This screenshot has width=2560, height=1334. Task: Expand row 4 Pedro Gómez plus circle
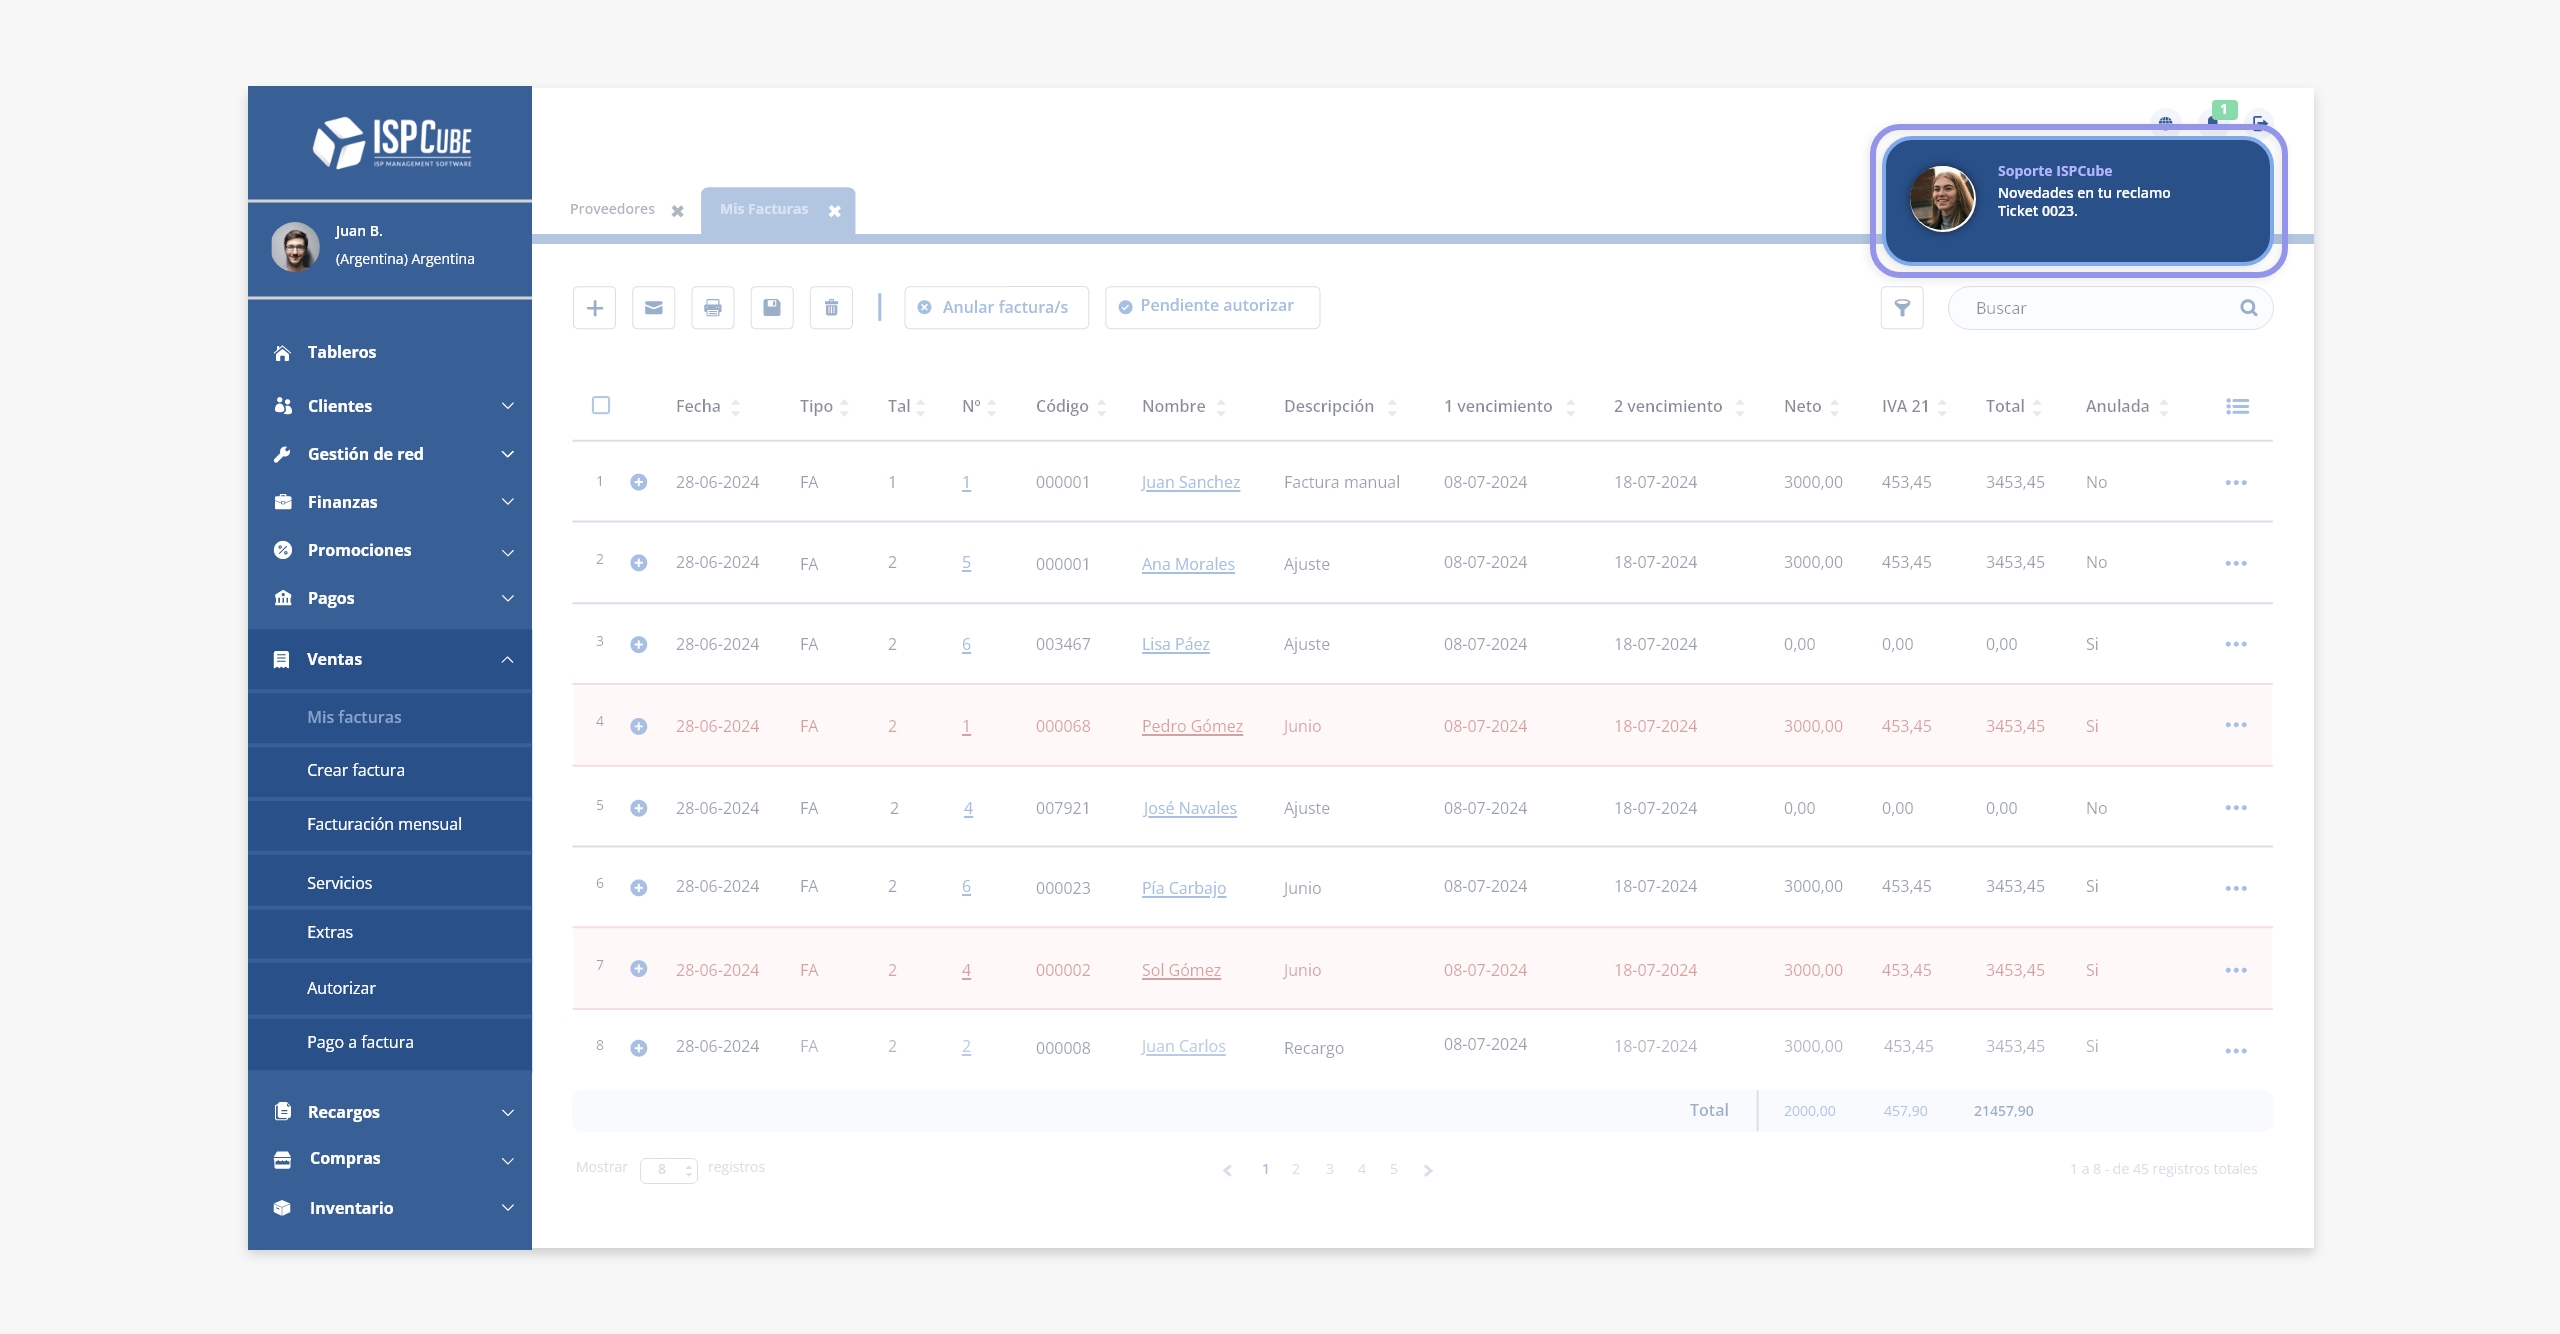click(638, 726)
